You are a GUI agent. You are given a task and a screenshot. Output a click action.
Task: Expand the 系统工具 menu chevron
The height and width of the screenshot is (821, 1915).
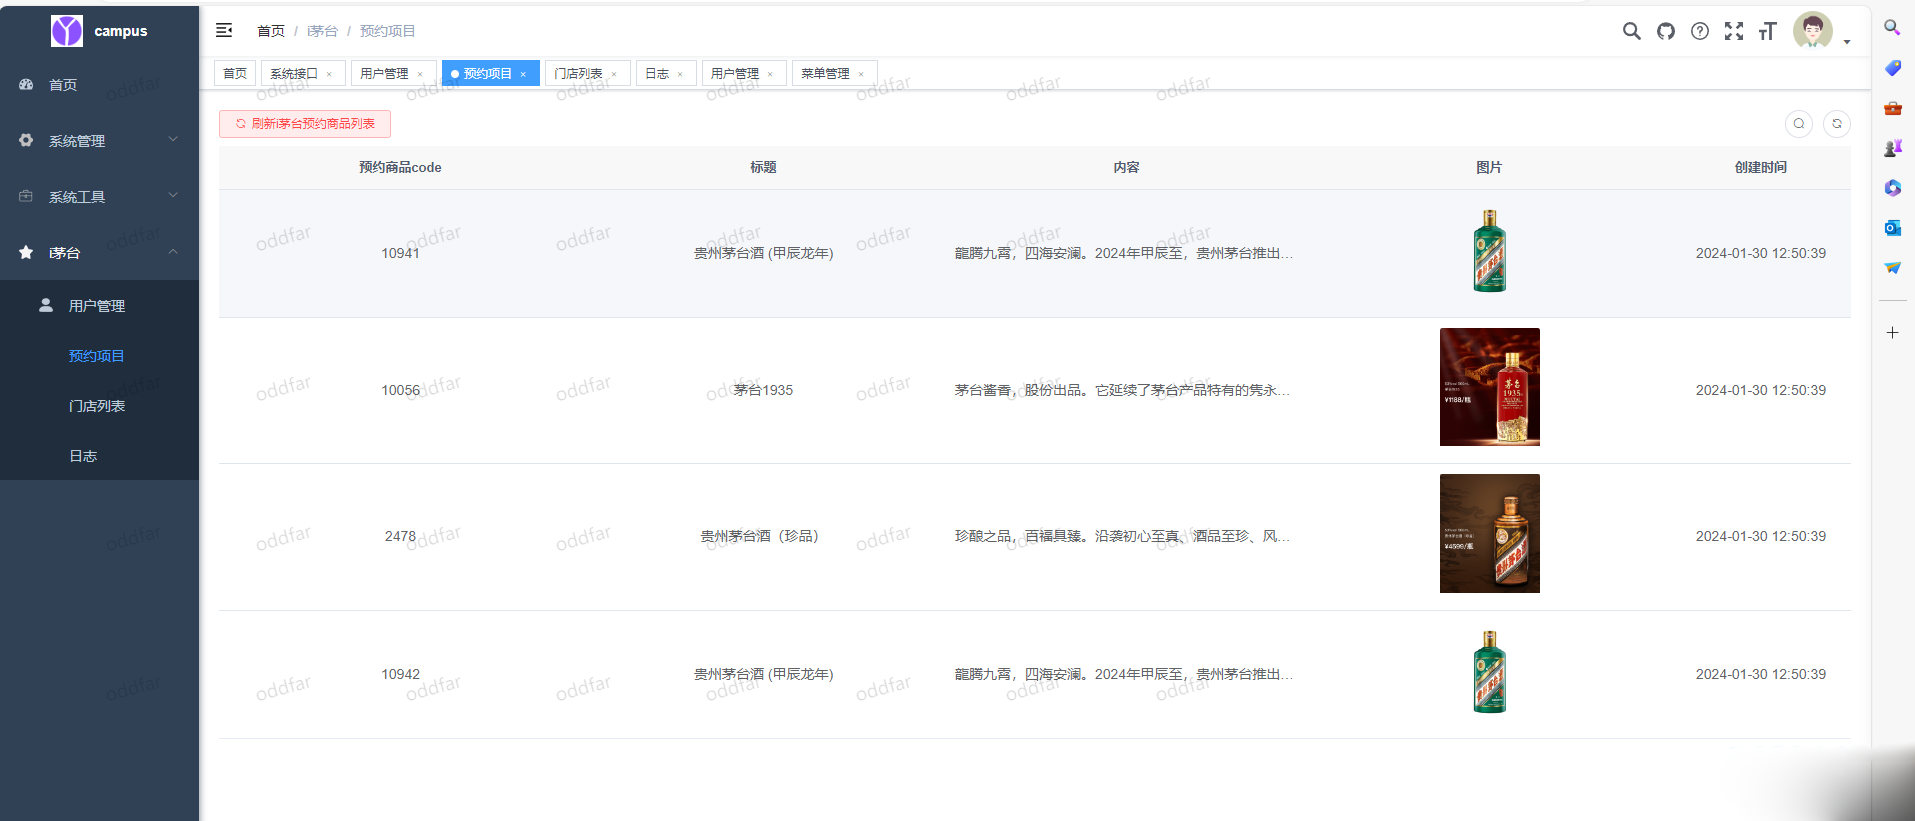pyautogui.click(x=173, y=196)
